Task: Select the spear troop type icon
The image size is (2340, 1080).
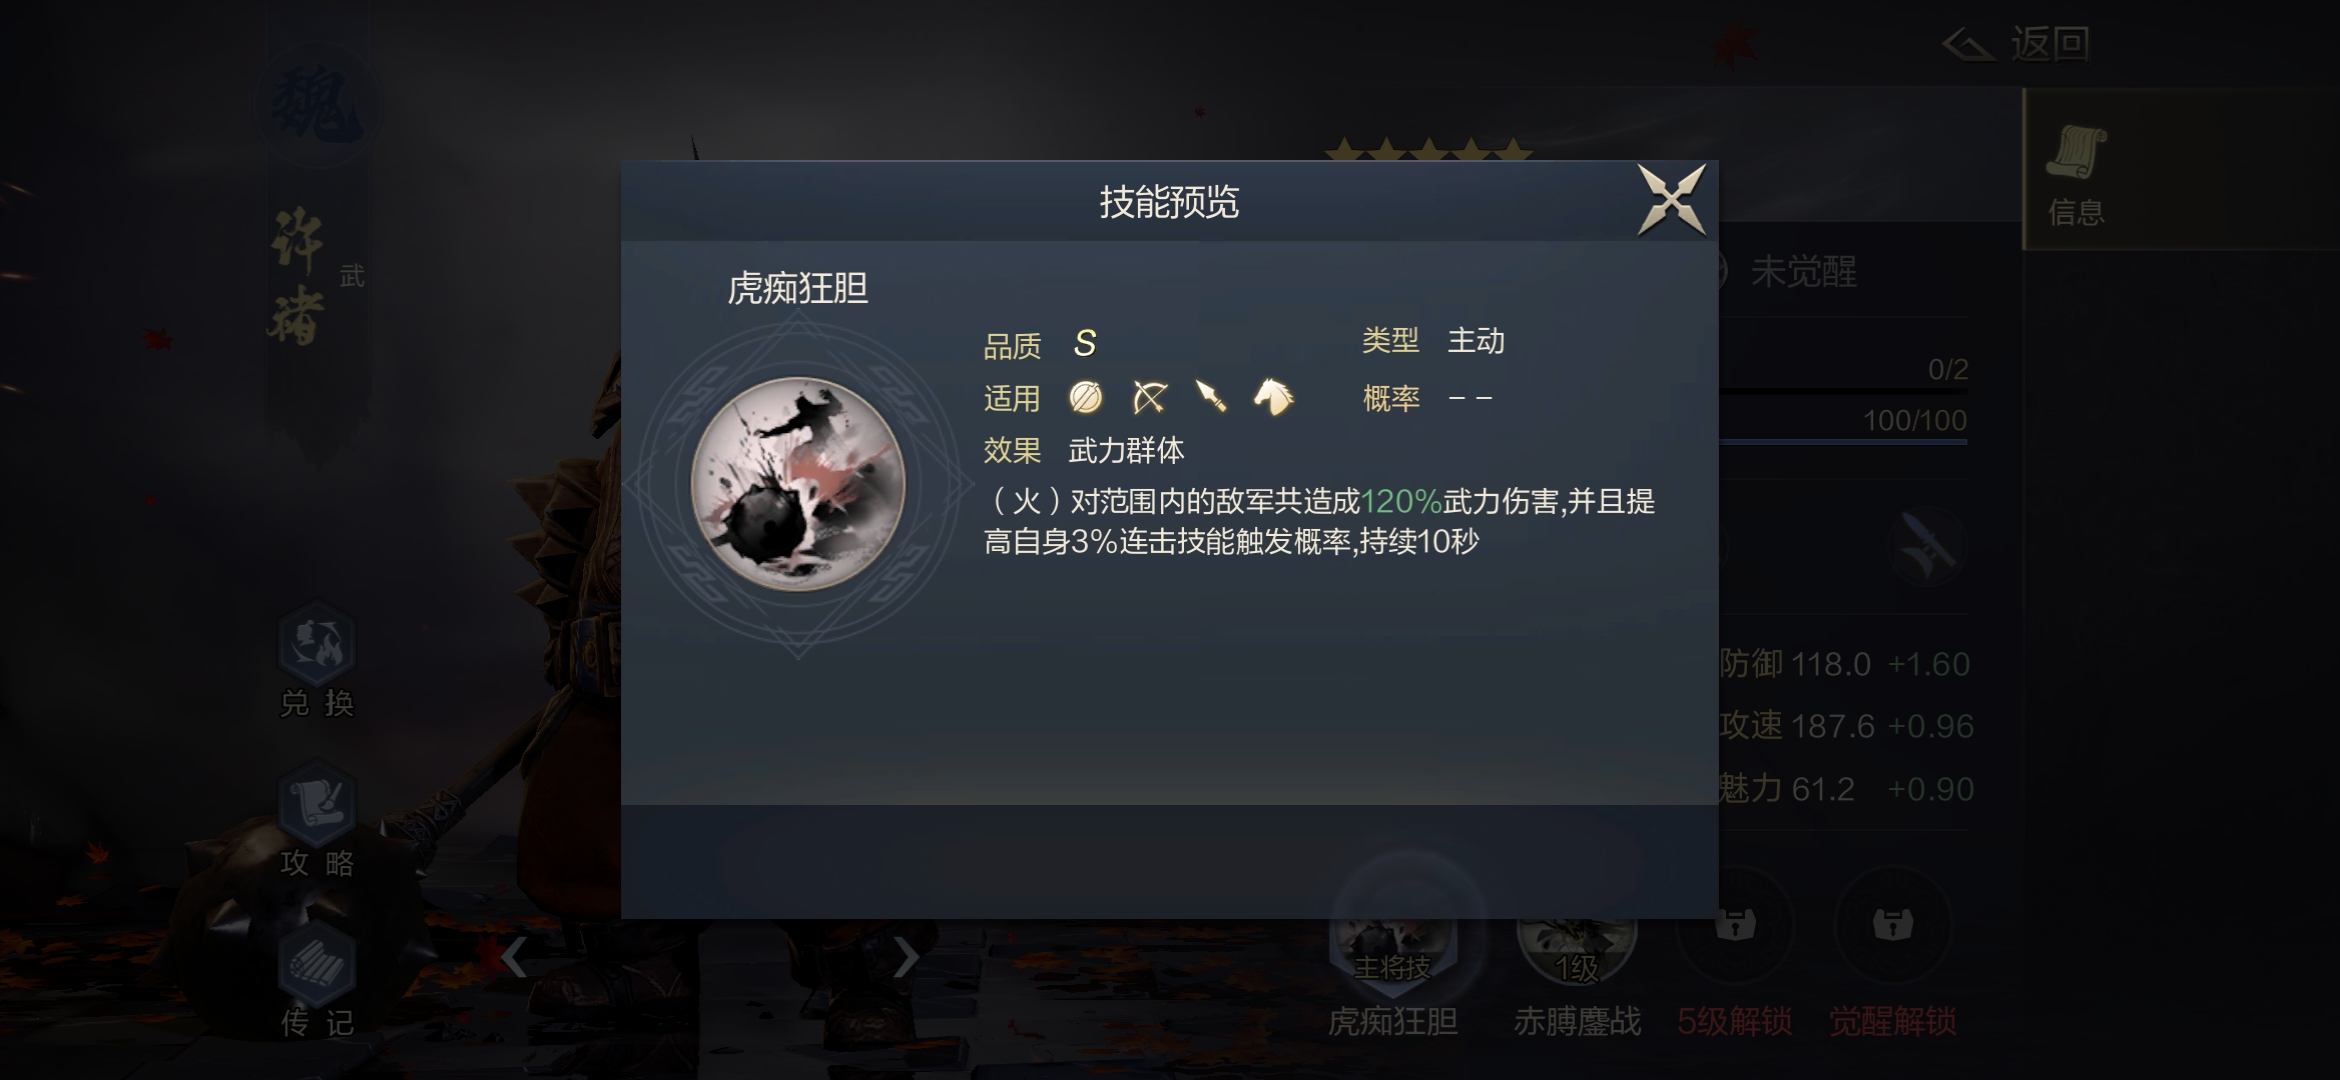Action: tap(1211, 397)
